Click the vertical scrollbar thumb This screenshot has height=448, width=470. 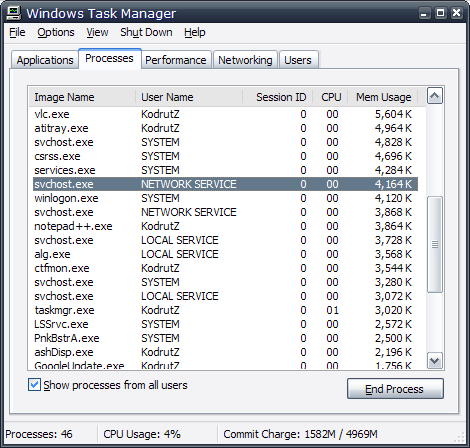pyautogui.click(x=435, y=245)
